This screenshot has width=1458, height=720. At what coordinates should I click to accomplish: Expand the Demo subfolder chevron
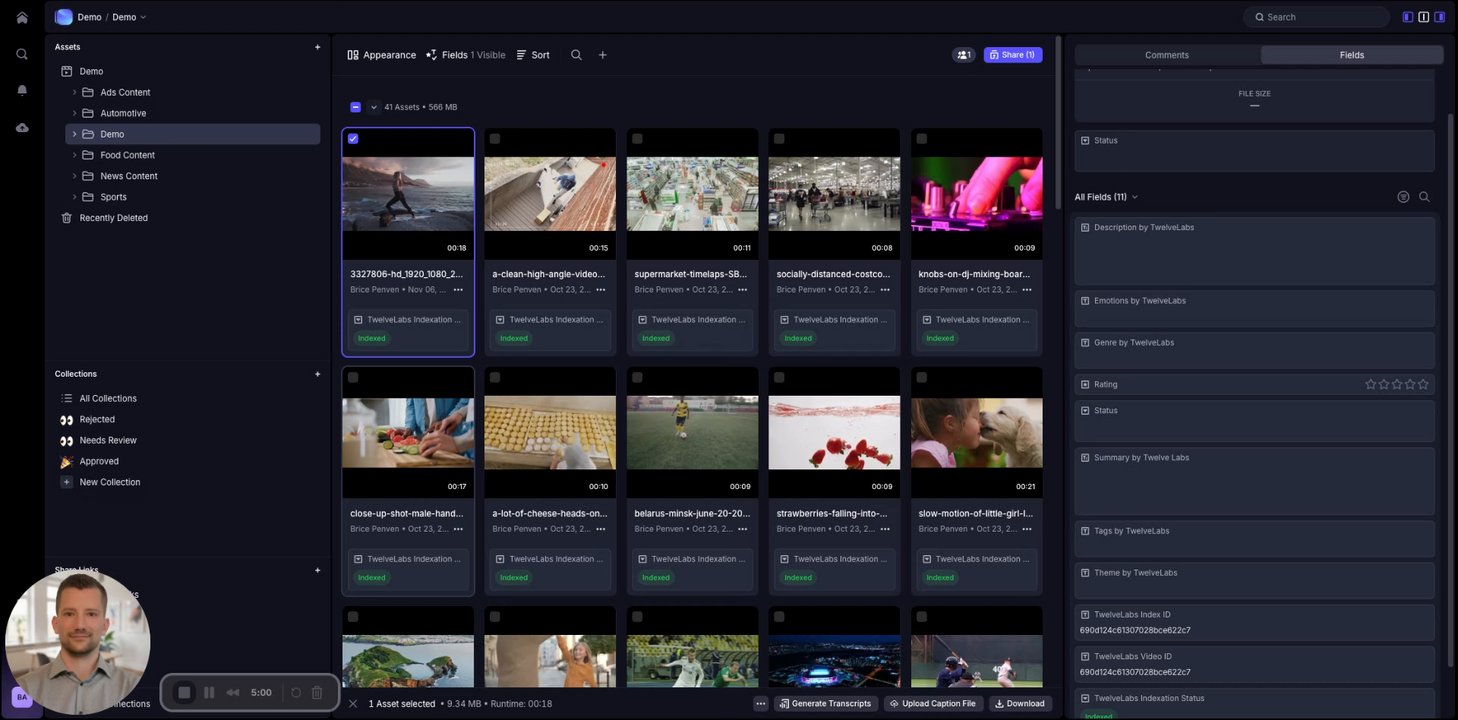(74, 134)
